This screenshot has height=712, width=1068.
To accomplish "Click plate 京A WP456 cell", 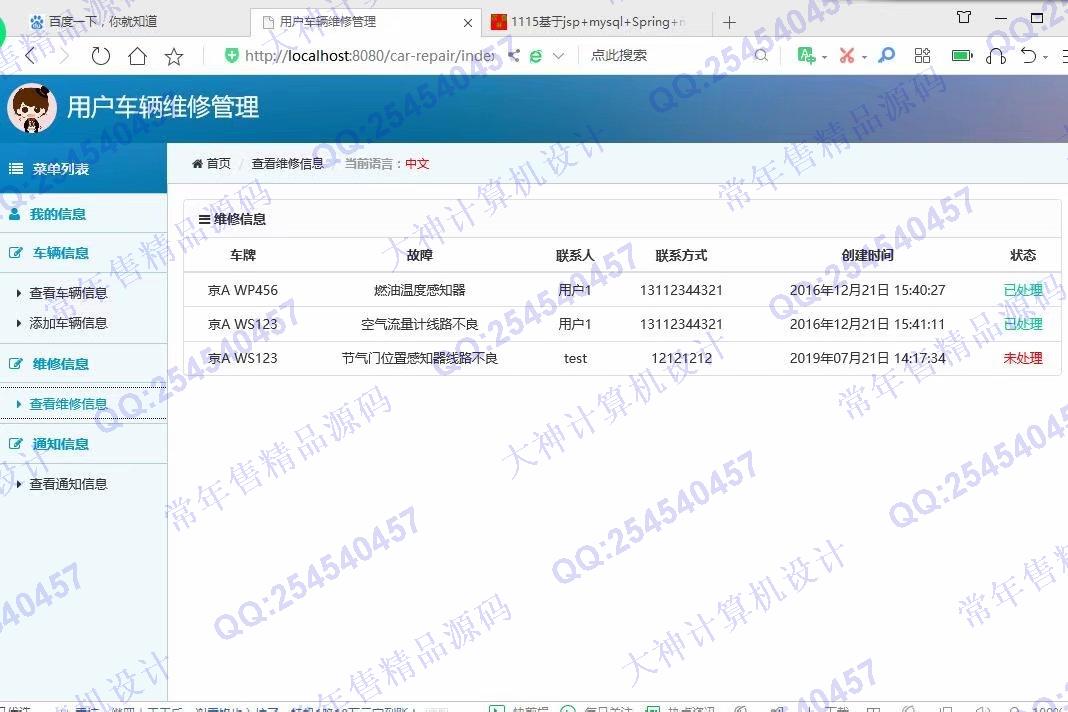I will [x=243, y=290].
